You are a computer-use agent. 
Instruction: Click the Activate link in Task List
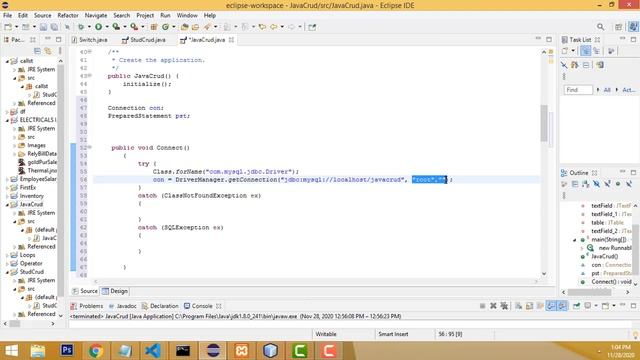[629, 90]
